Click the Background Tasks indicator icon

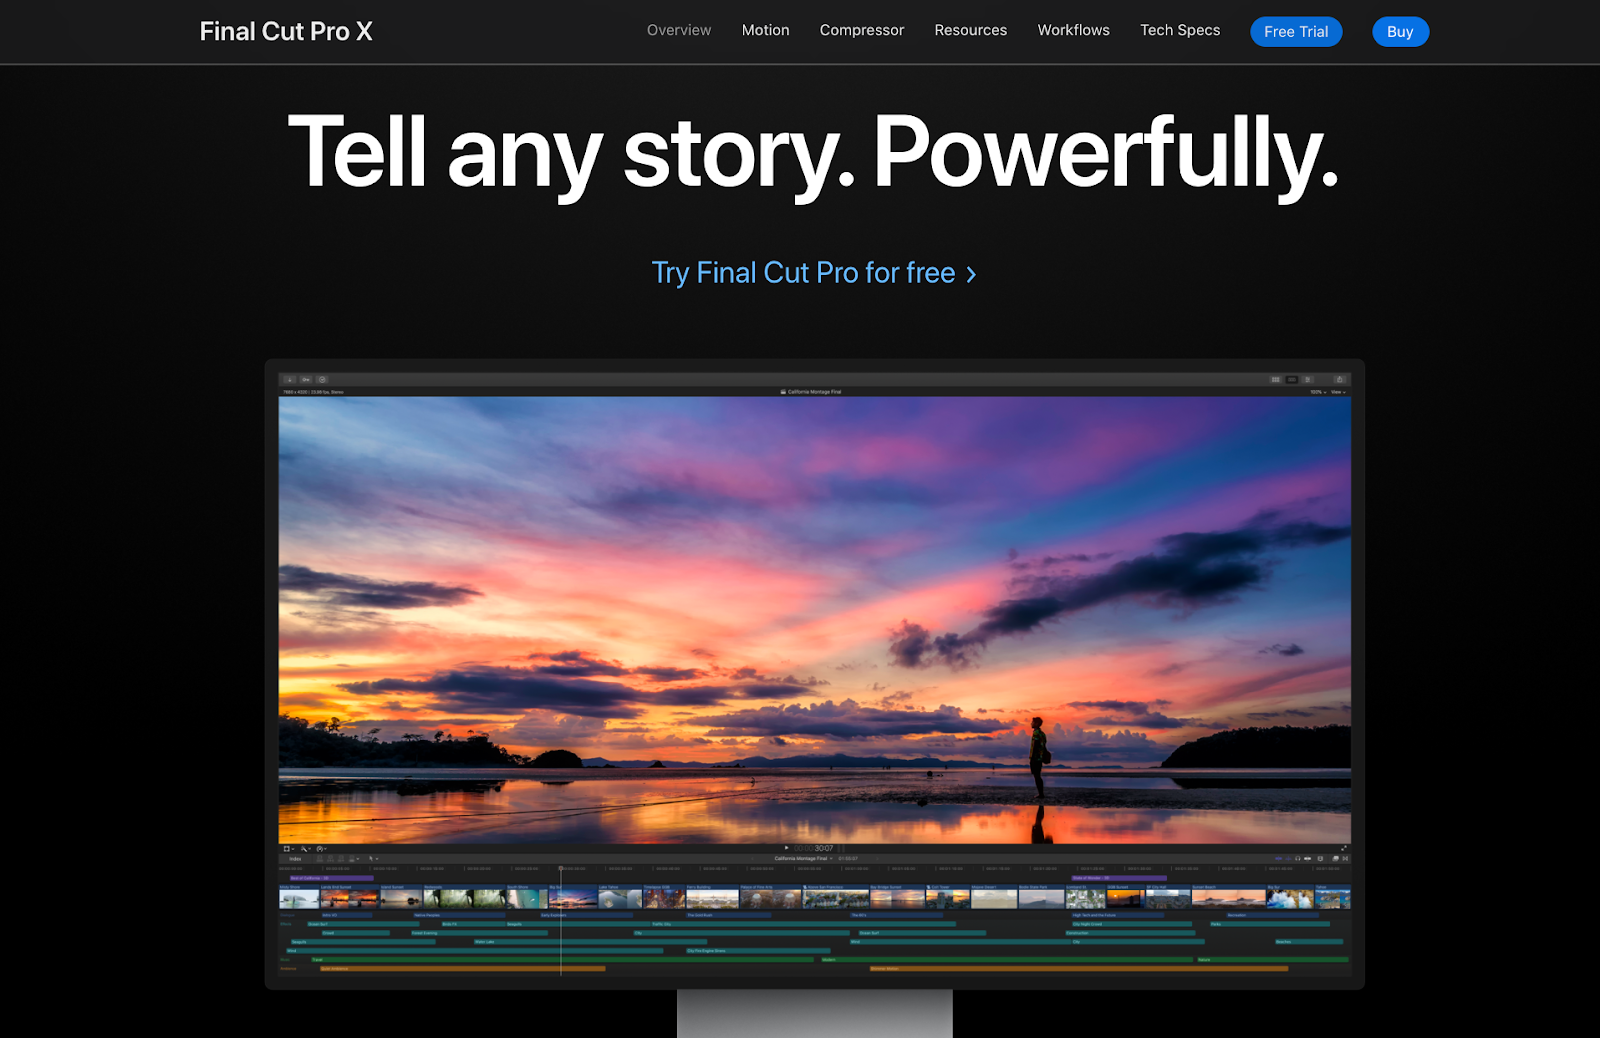(x=322, y=379)
